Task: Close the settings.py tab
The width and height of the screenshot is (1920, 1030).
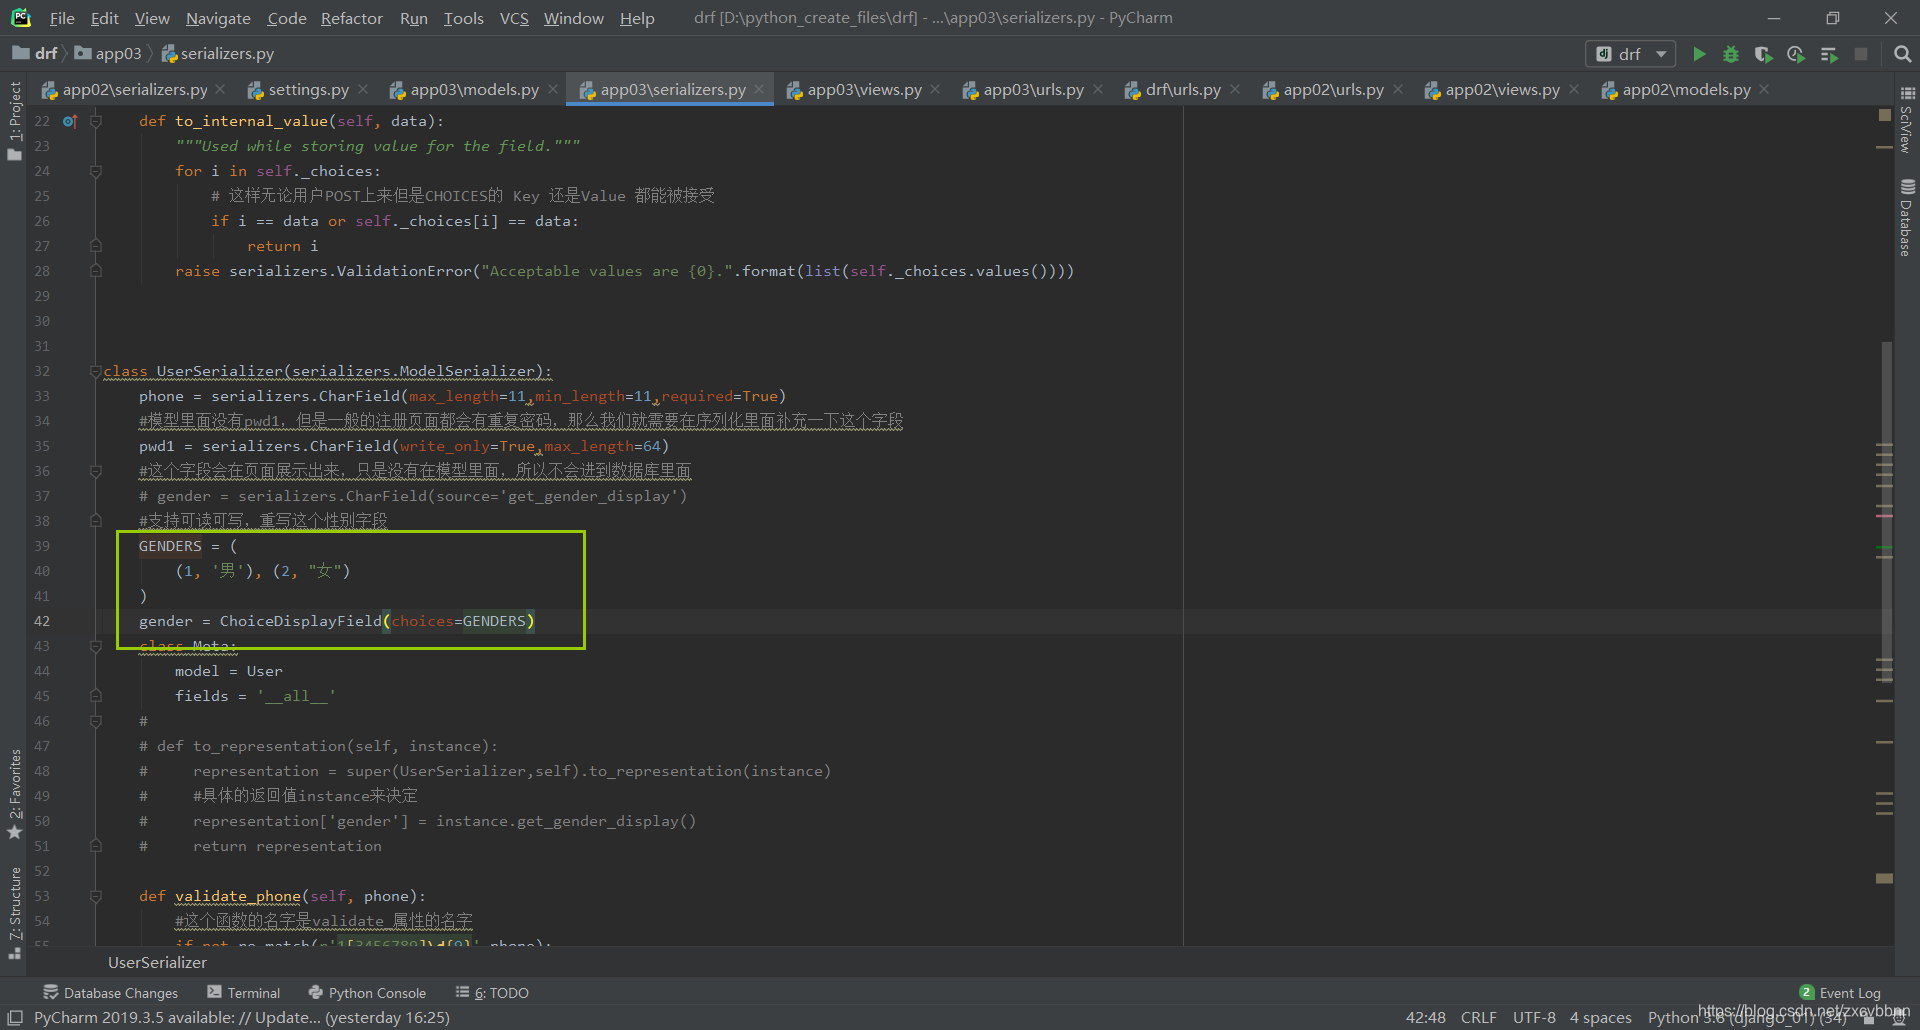Action: pos(363,90)
